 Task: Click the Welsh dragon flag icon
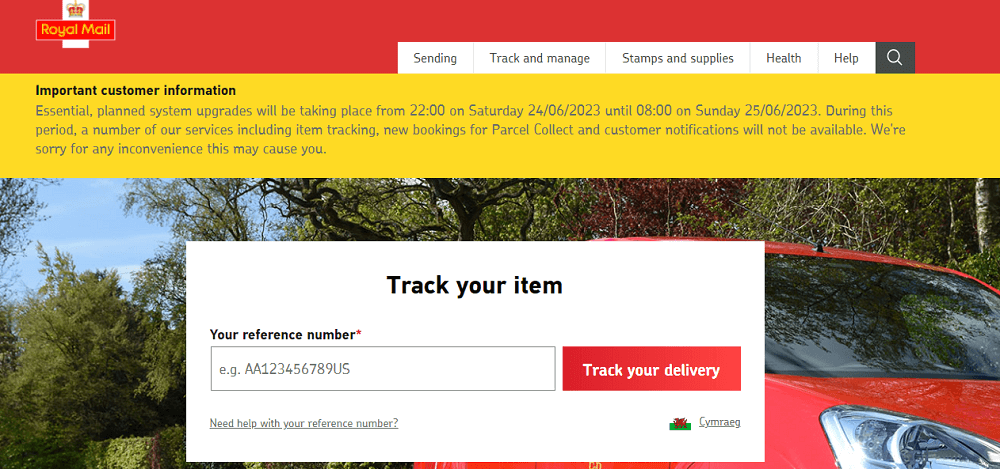coord(680,423)
